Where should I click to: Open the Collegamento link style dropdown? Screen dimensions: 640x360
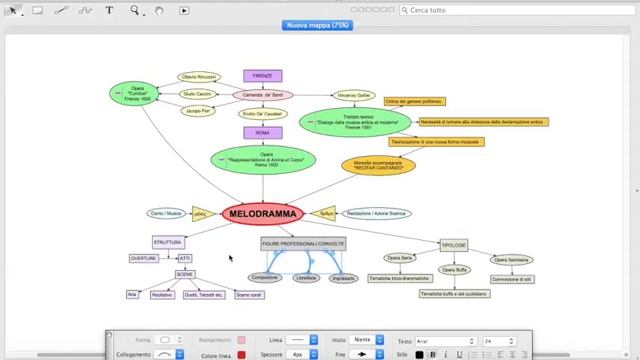click(169, 354)
